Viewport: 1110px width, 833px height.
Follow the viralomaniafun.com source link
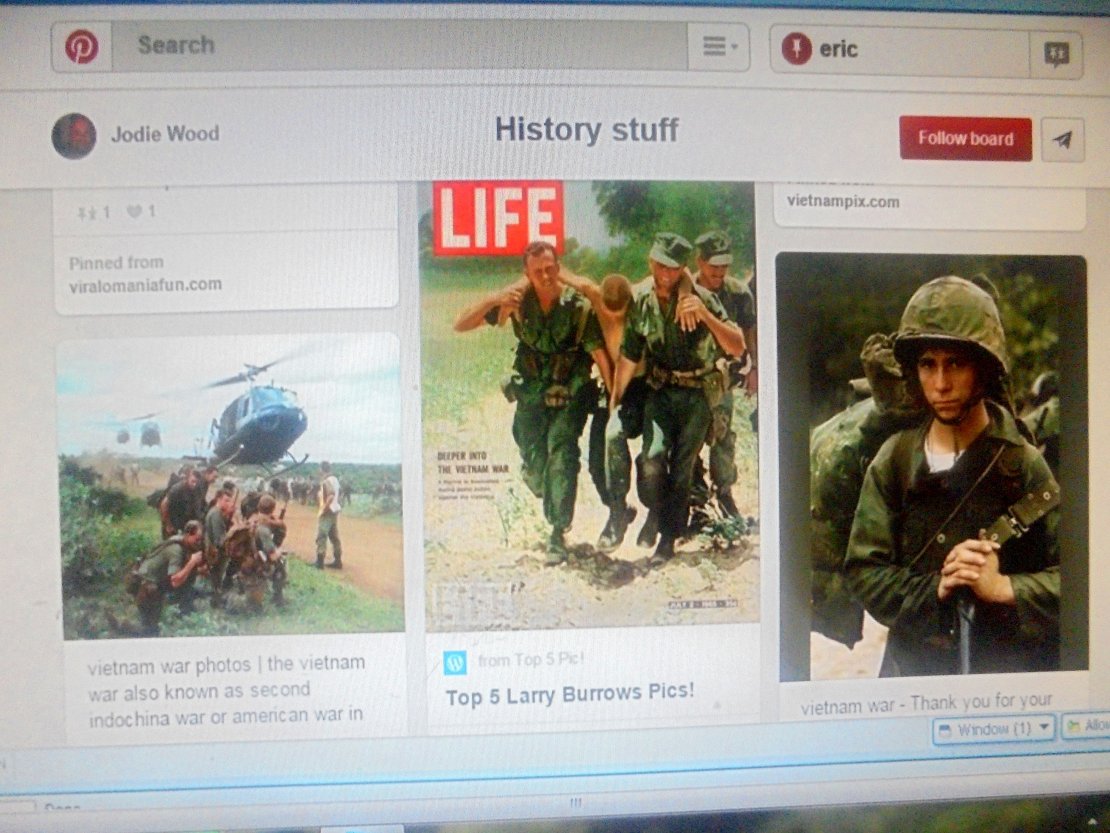tap(145, 285)
